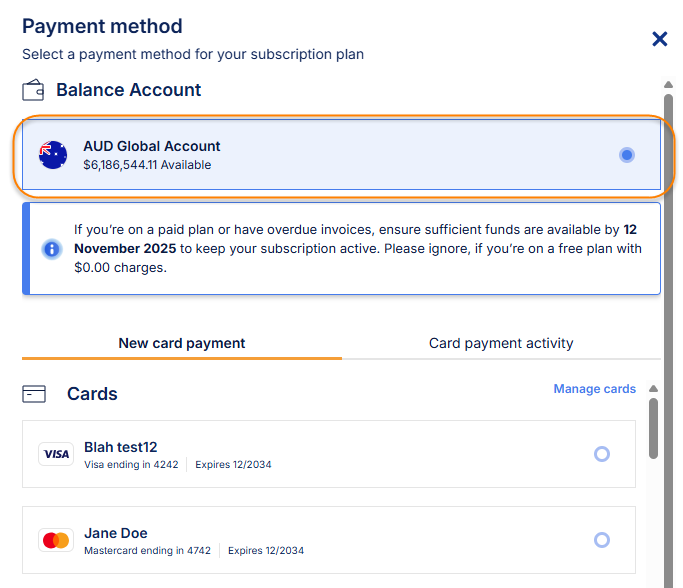
Task: Click the Blah test12 card name
Action: tap(121, 447)
